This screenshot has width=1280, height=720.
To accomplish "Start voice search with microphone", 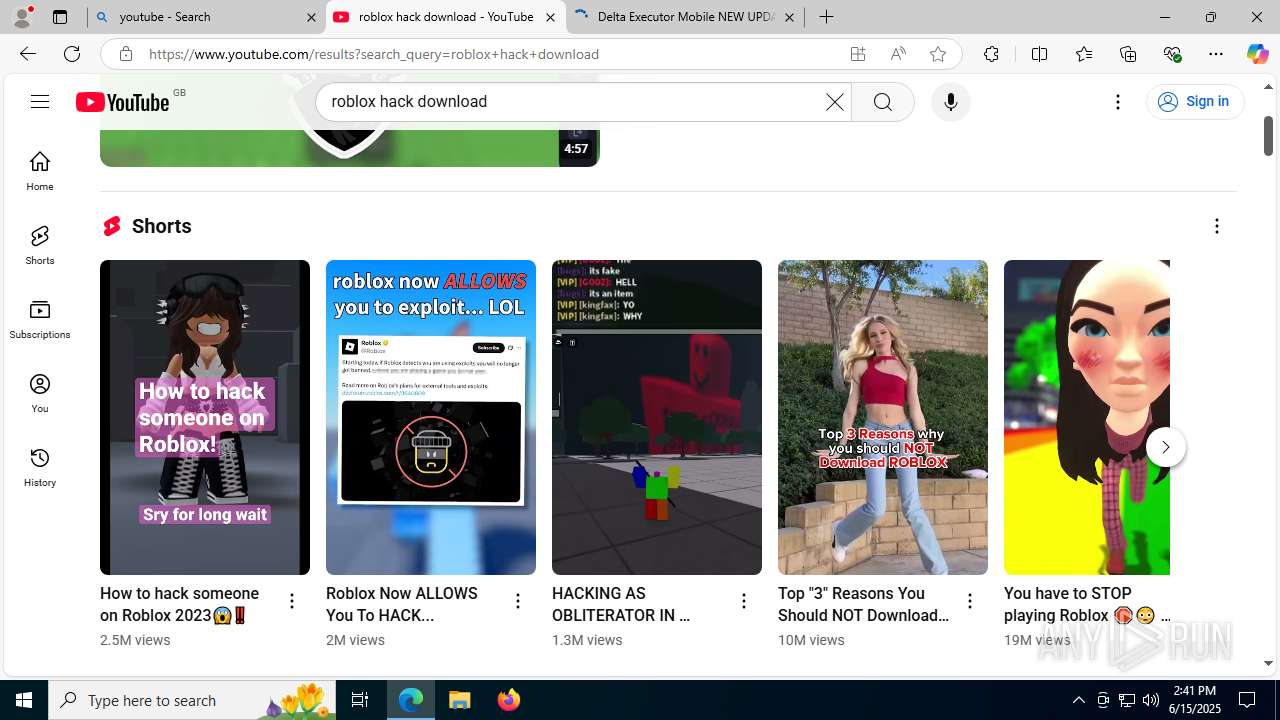I will [x=951, y=102].
